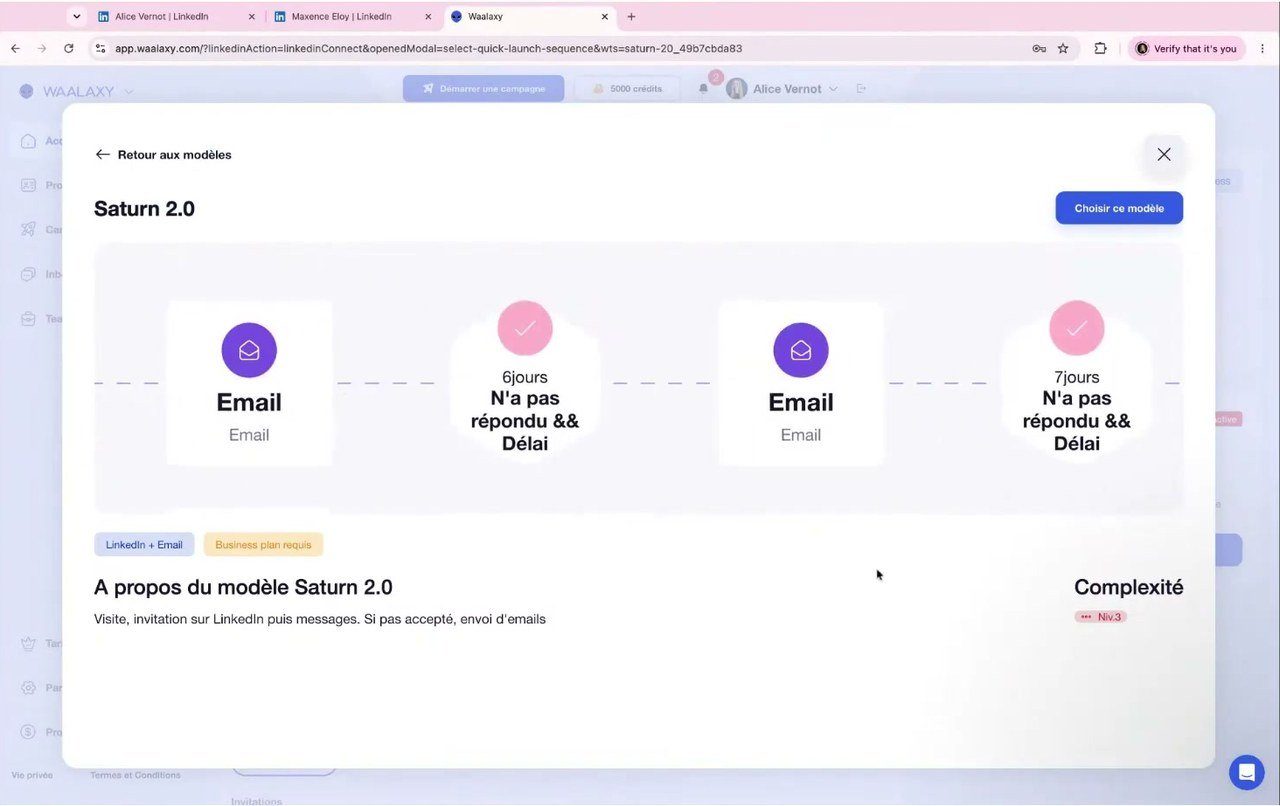This screenshot has height=806, width=1280.
Task: Open Alice Vernot account dropdown
Action: [782, 89]
